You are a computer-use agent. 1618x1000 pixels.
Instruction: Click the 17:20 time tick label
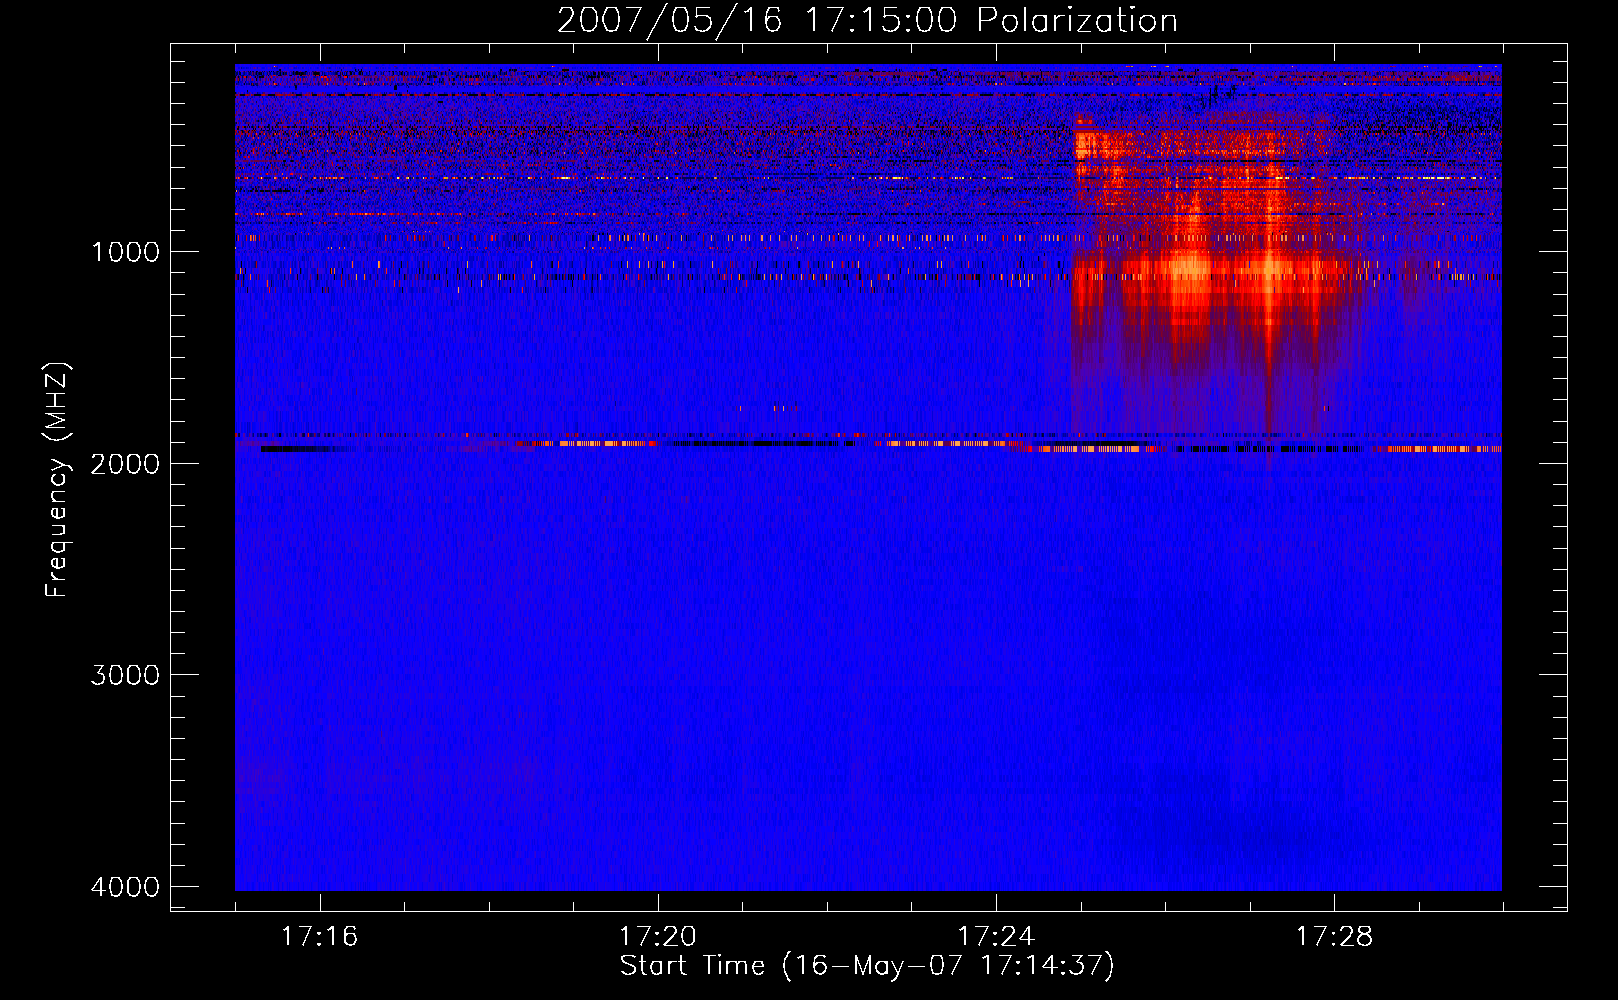click(657, 936)
